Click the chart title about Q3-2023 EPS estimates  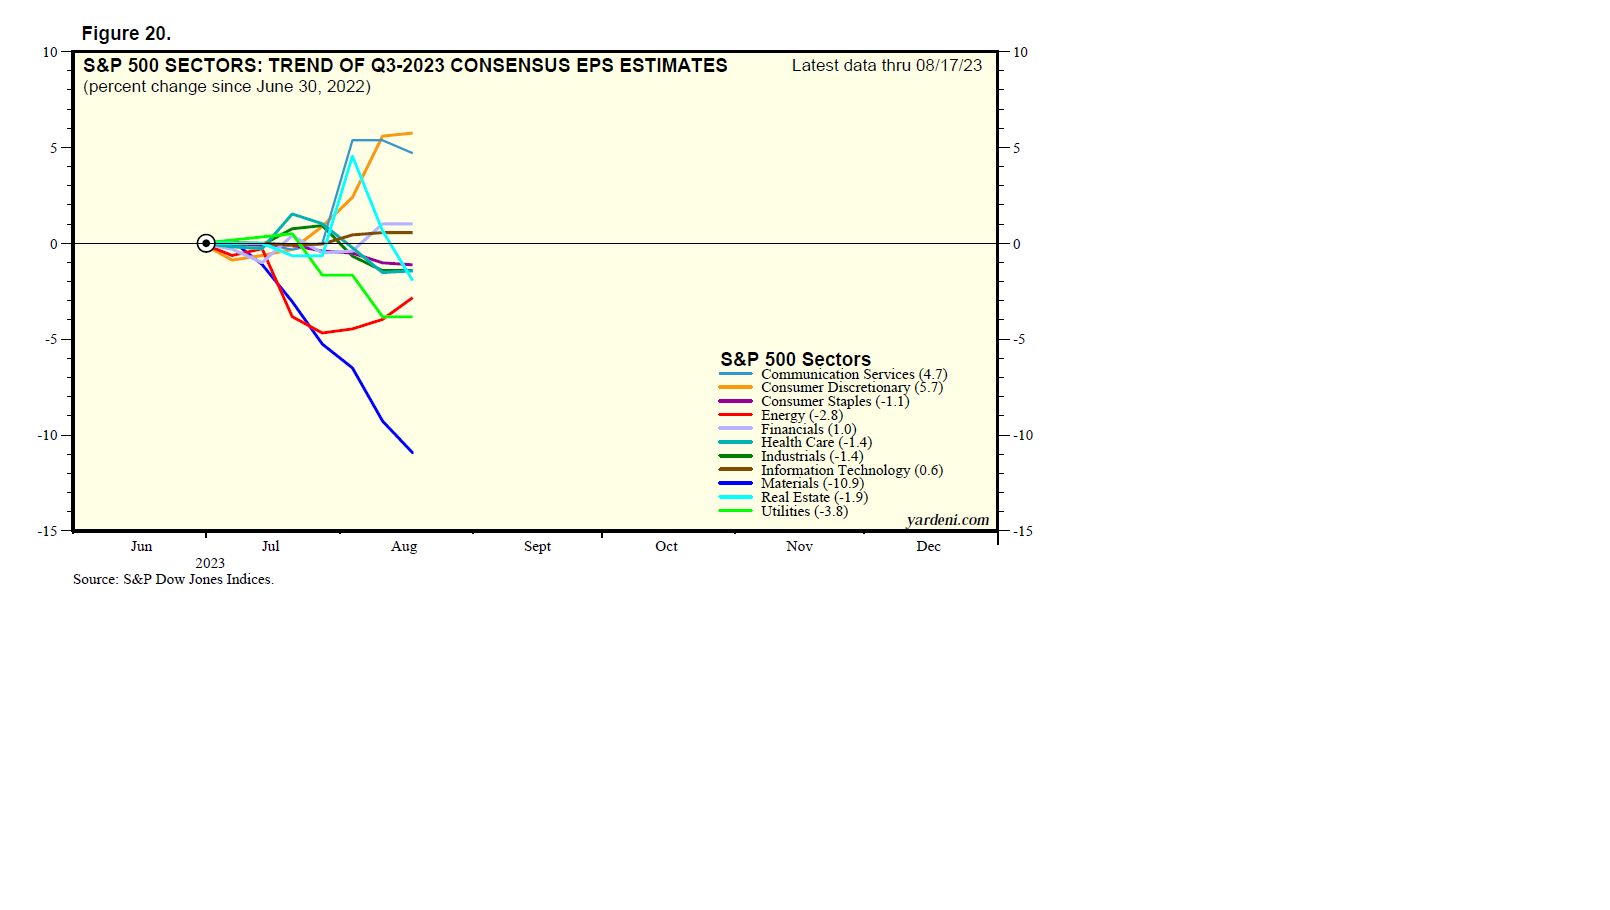coord(405,66)
